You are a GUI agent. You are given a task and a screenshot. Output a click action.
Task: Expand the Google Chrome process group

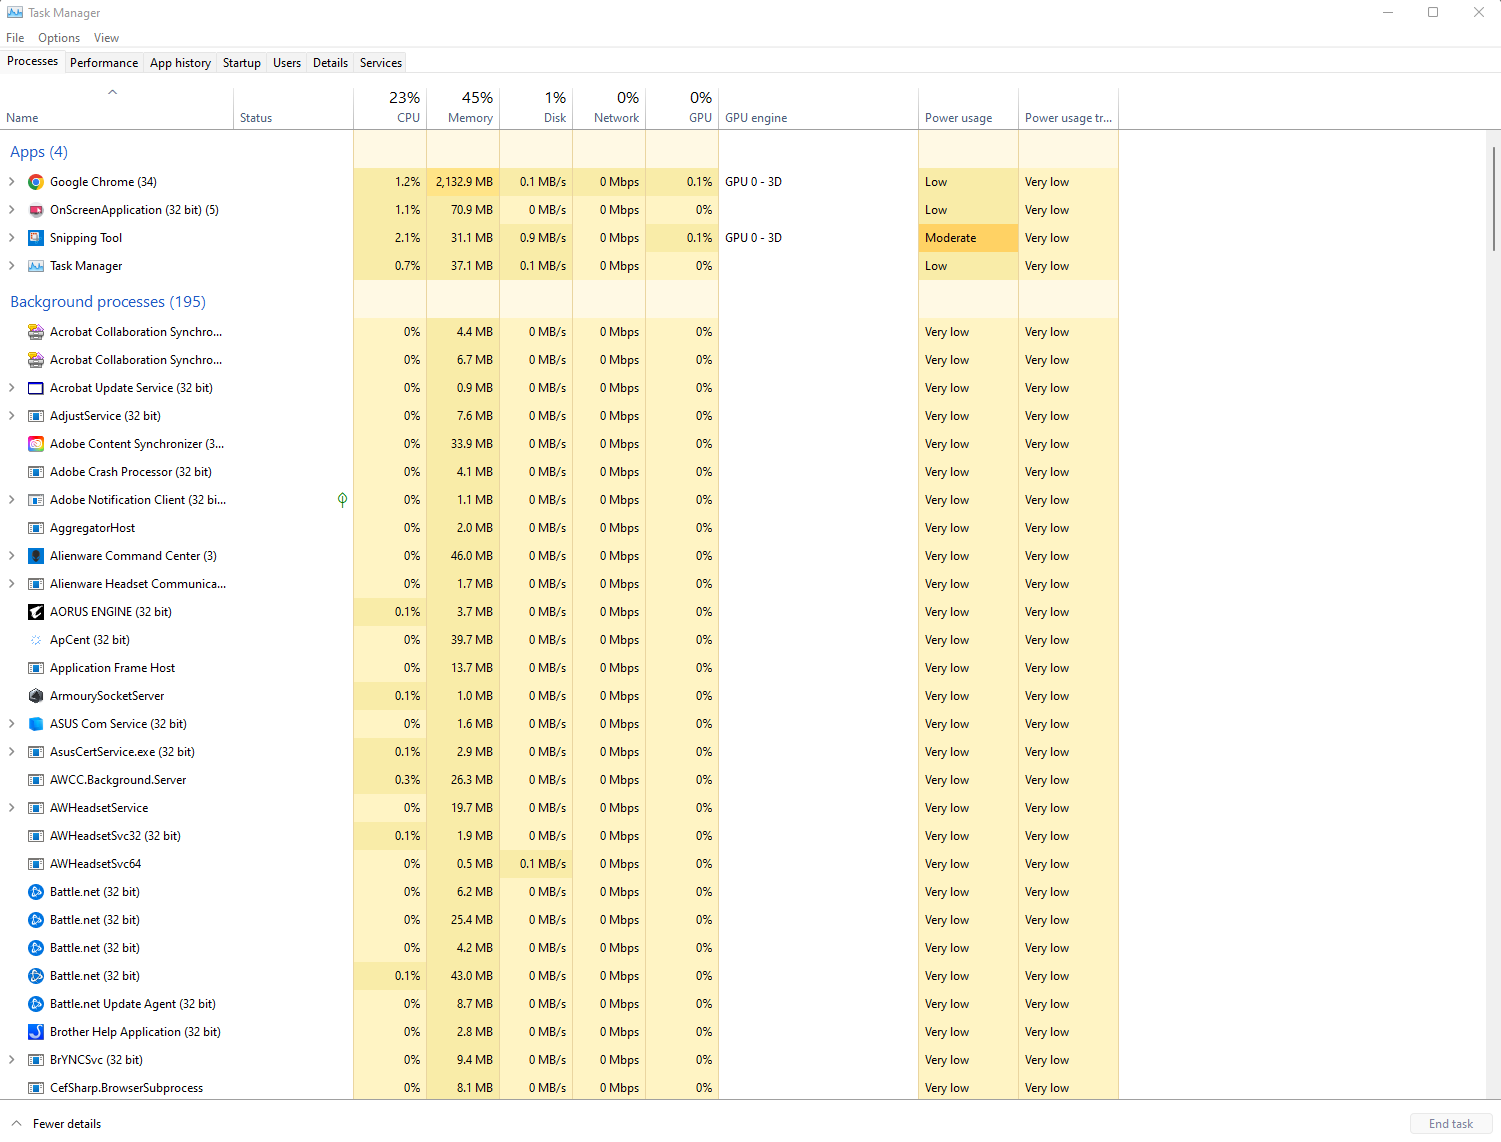[12, 182]
